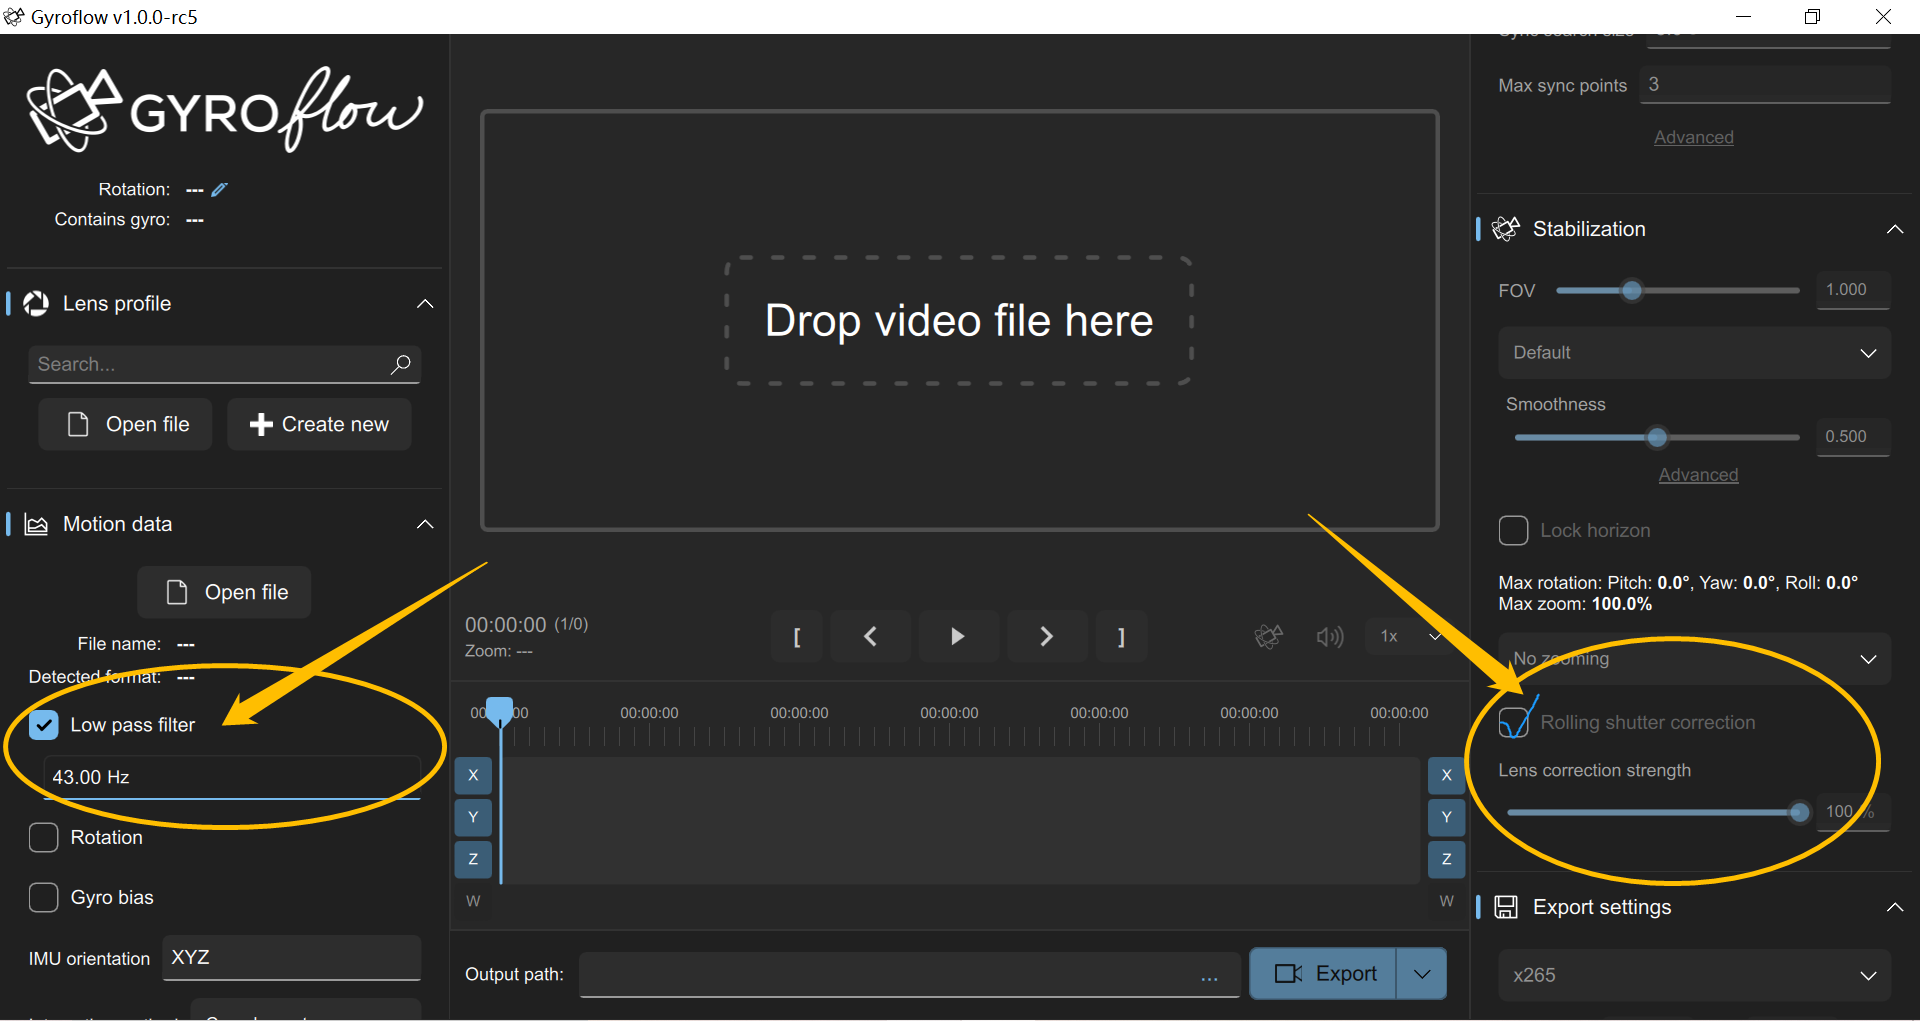Toggle left Z axis chart button
1920x1021 pixels.
coord(473,859)
